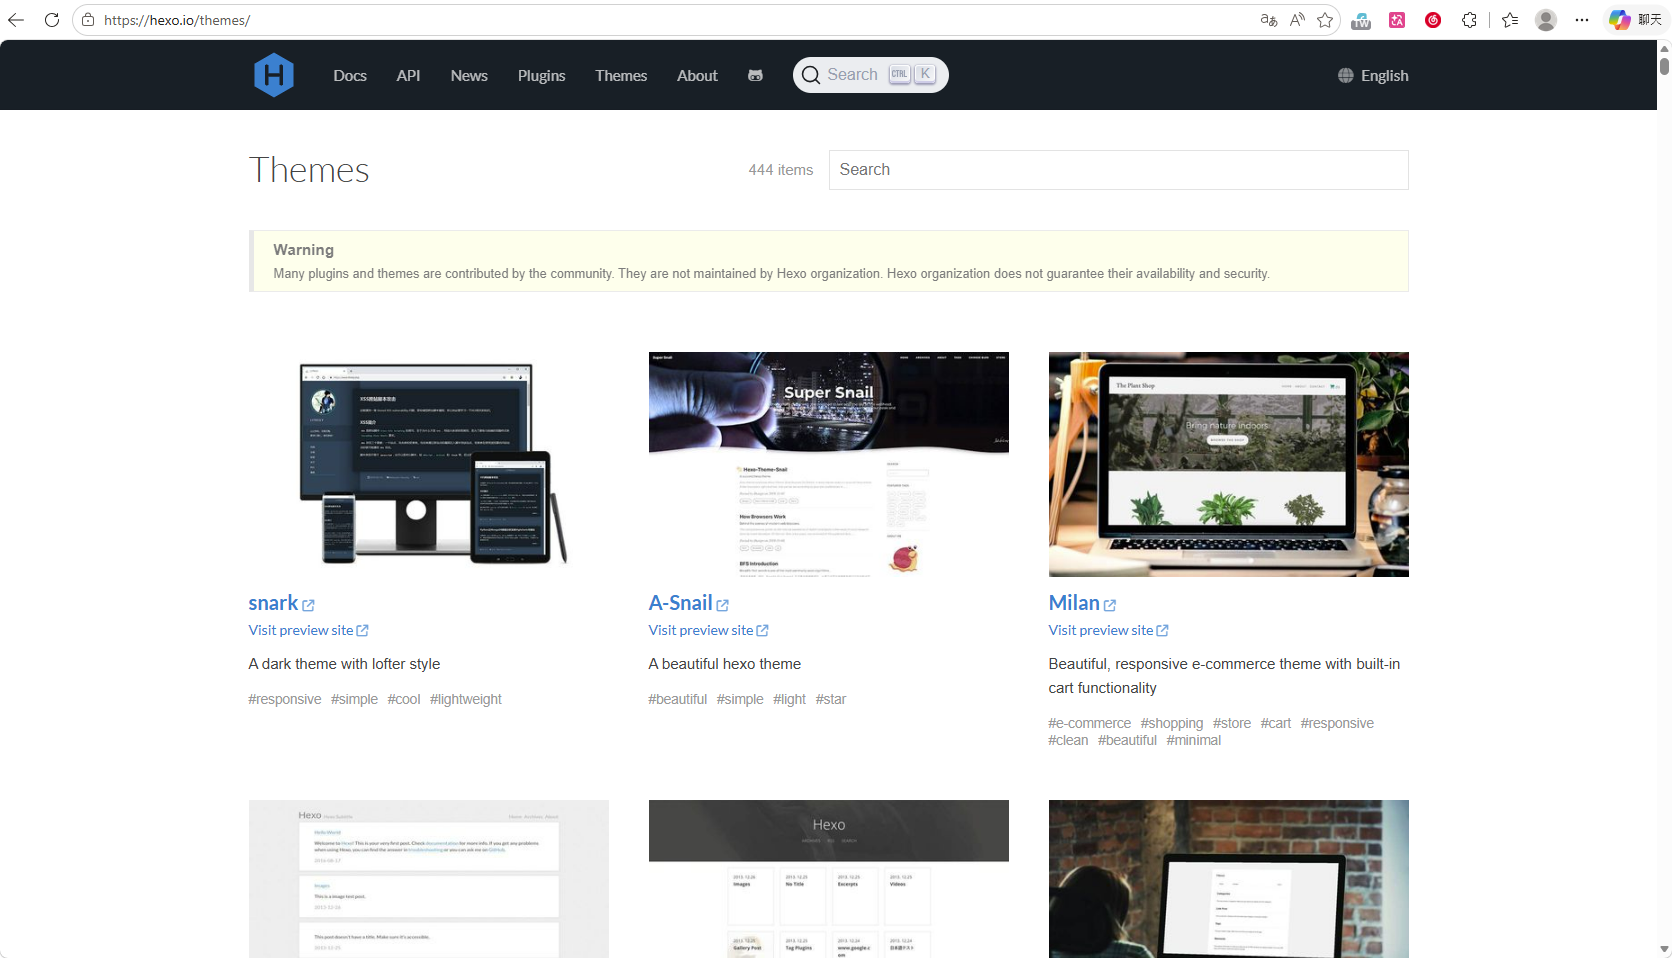Open the Docs menu item
The image size is (1672, 958).
[350, 76]
